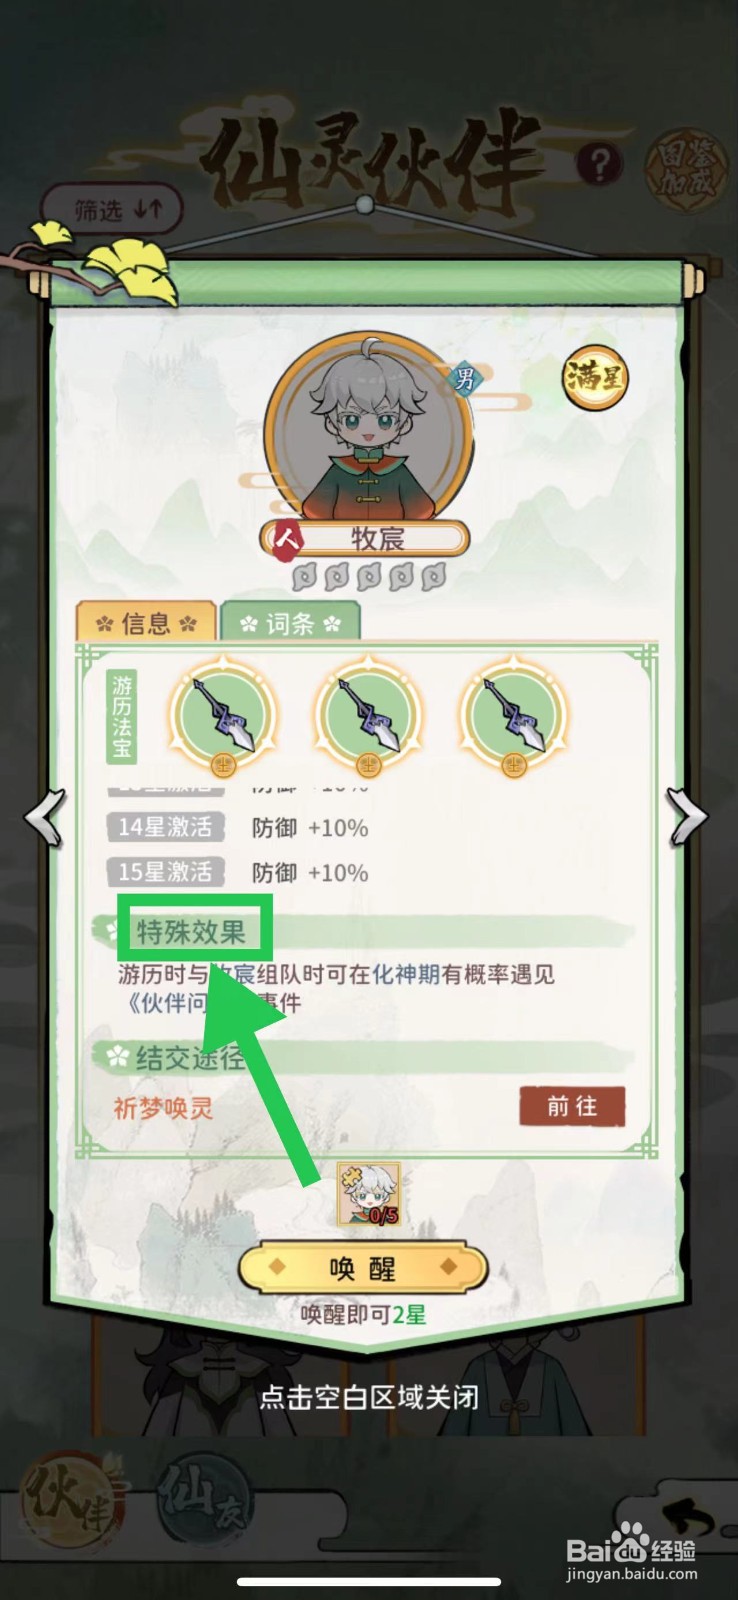Switch to the 信息 tab
The image size is (738, 1600).
[x=146, y=623]
